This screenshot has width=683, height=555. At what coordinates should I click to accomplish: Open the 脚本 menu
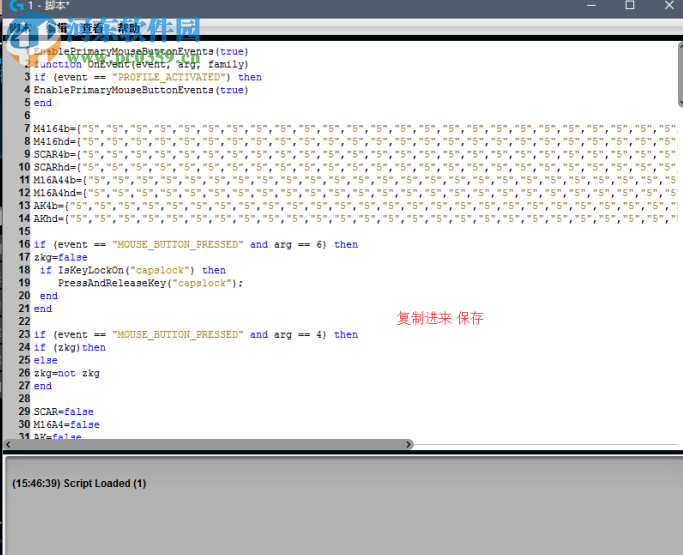point(20,28)
